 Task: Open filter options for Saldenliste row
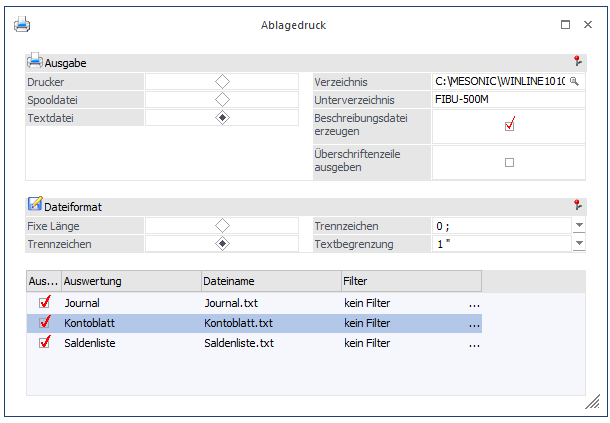(x=474, y=343)
